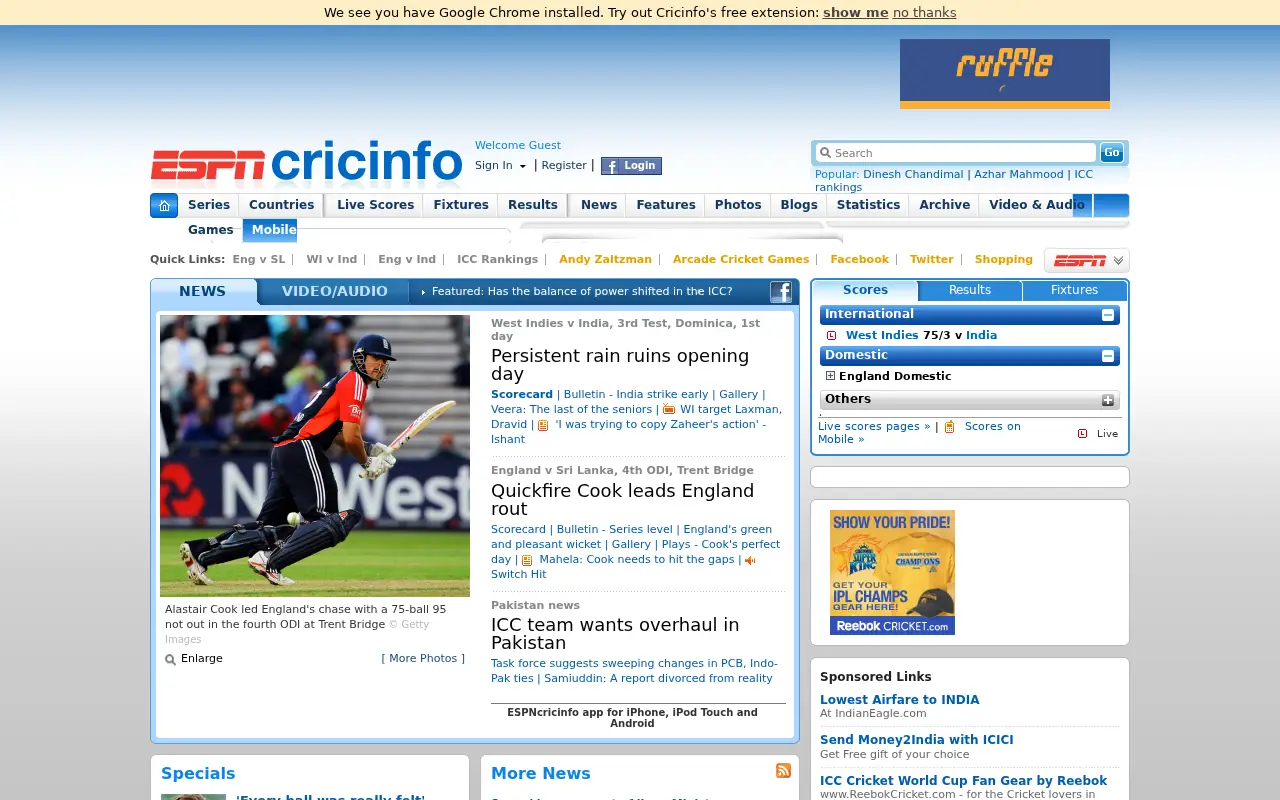Viewport: 1280px width, 800px height.
Task: Open the Twitter quick link
Action: click(x=931, y=260)
